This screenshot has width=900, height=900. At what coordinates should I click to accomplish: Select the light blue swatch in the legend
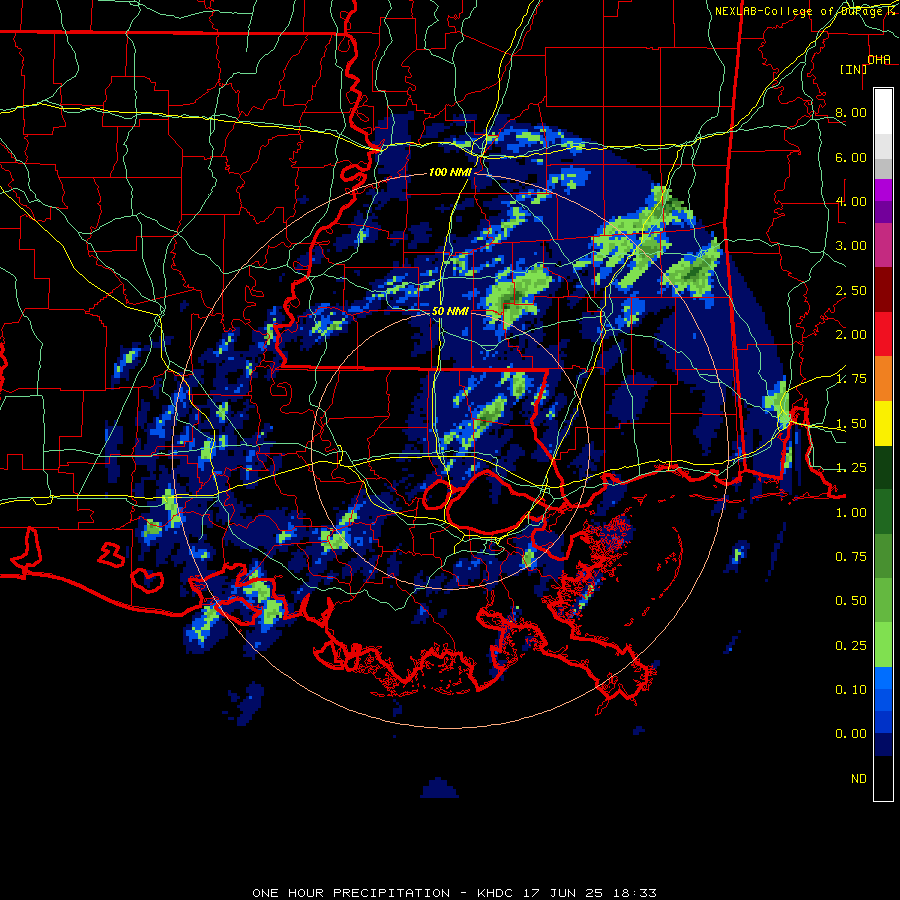[883, 678]
